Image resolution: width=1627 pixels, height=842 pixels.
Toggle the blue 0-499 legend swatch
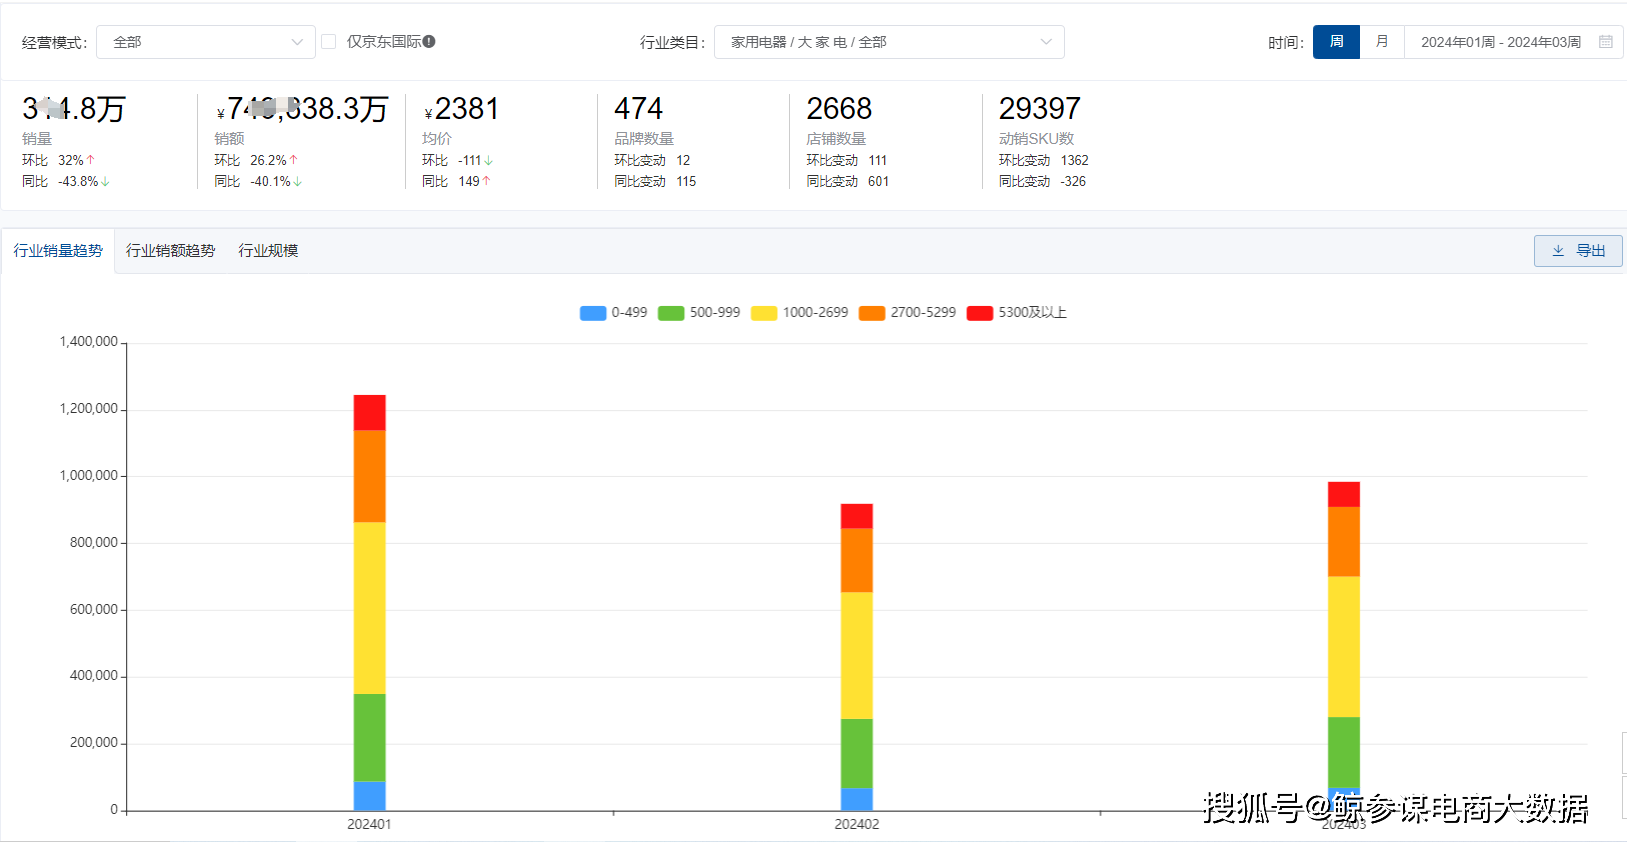[x=593, y=313]
